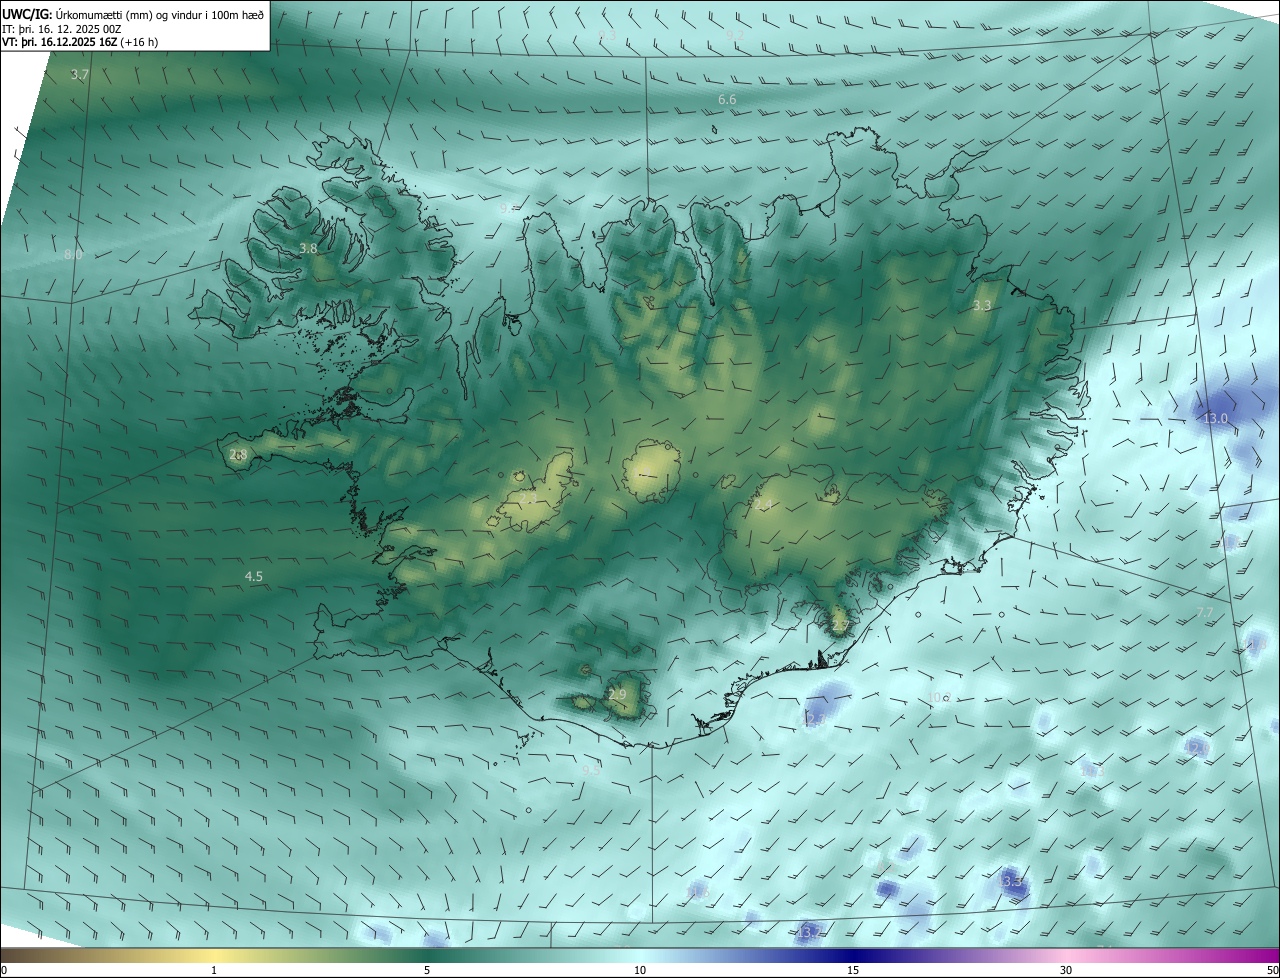The width and height of the screenshot is (1280, 978).
Task: Click the 13.0 value label
Action: [1215, 418]
